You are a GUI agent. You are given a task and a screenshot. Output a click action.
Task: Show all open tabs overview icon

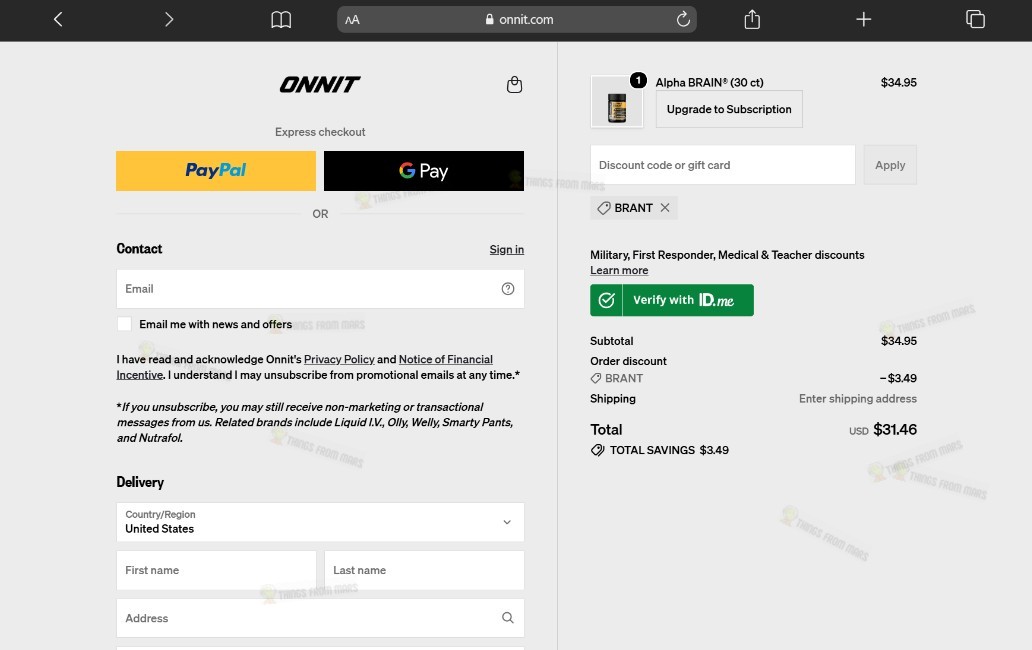click(975, 19)
